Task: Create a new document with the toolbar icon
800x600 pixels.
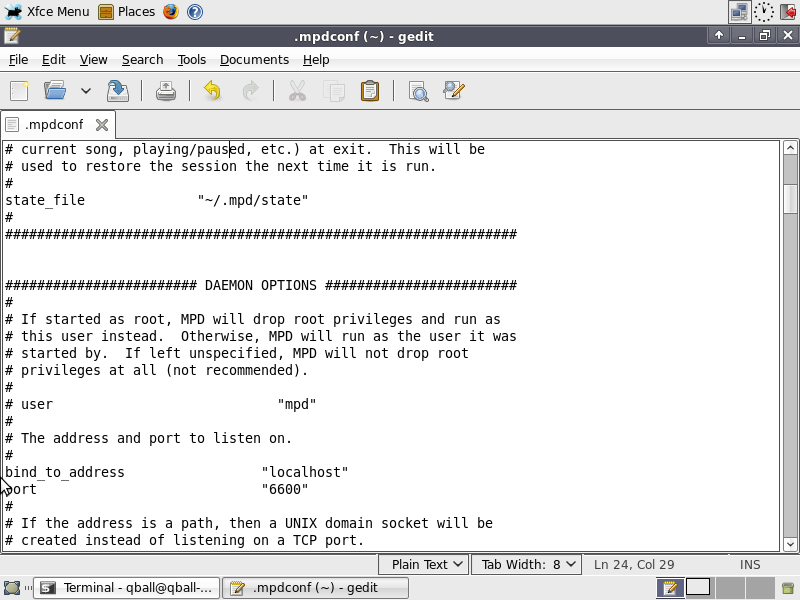Action: tap(19, 91)
